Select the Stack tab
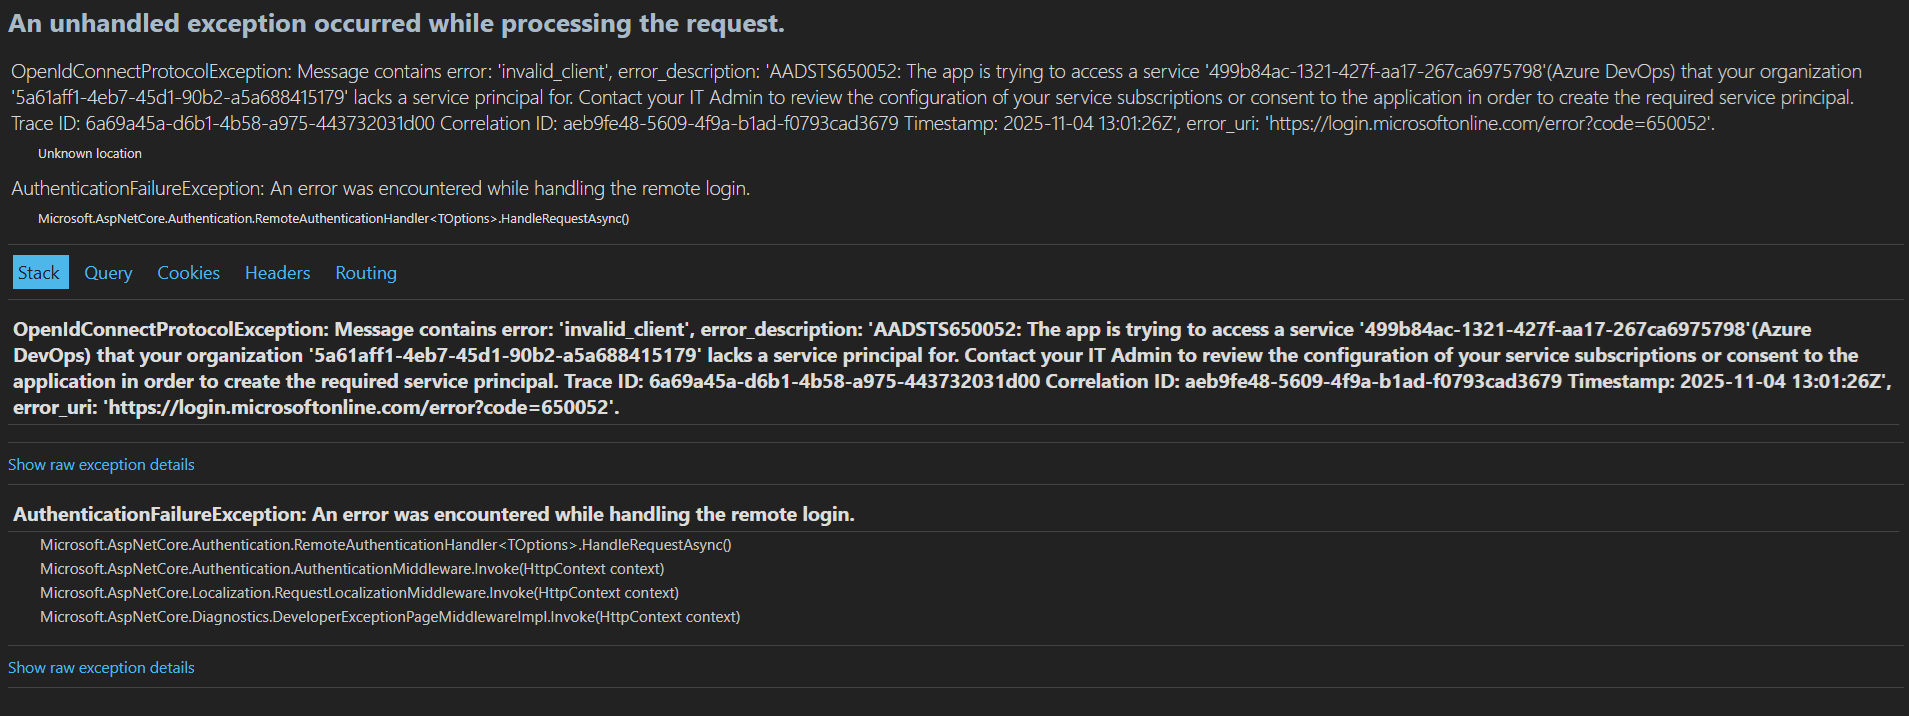Viewport: 1909px width, 716px height. 40,273
